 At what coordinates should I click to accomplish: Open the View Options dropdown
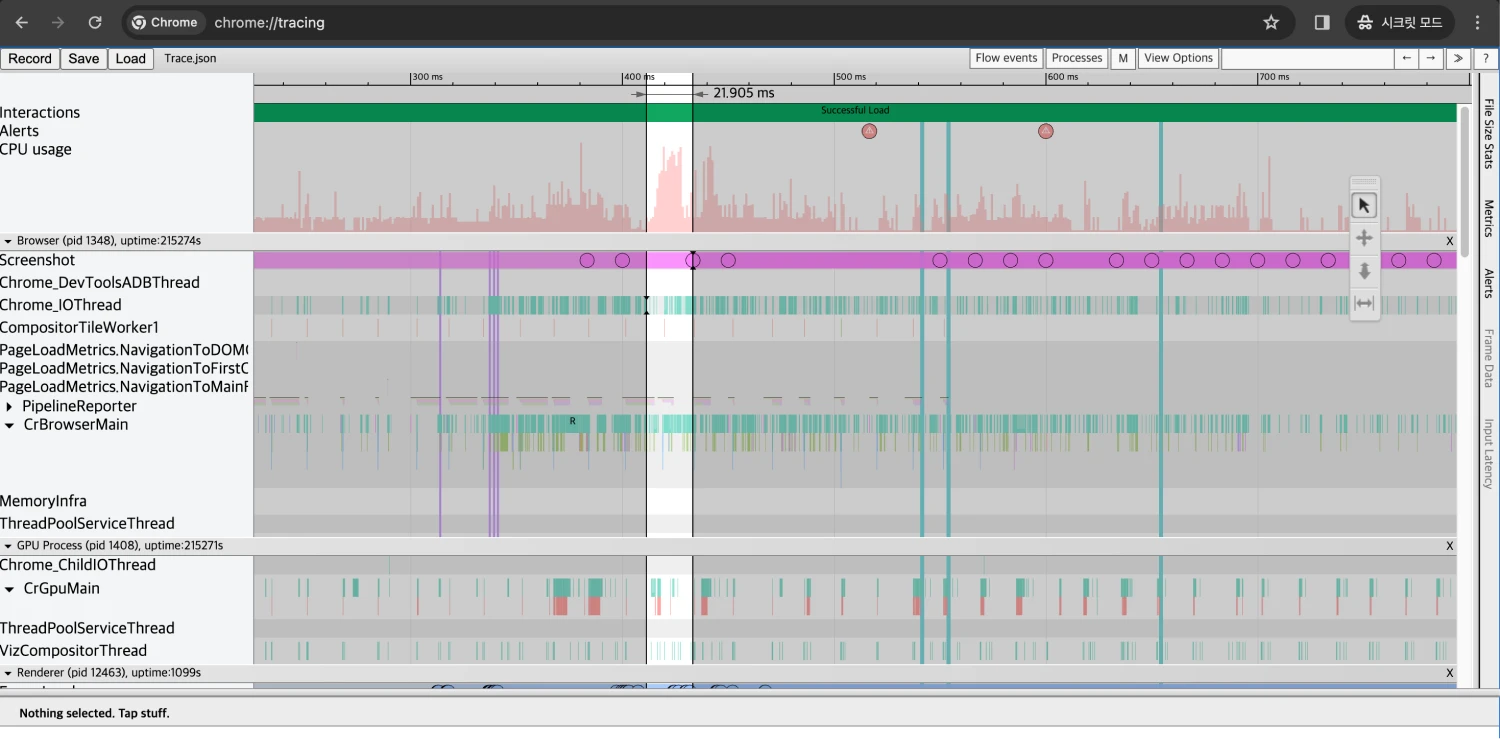[x=1178, y=58]
